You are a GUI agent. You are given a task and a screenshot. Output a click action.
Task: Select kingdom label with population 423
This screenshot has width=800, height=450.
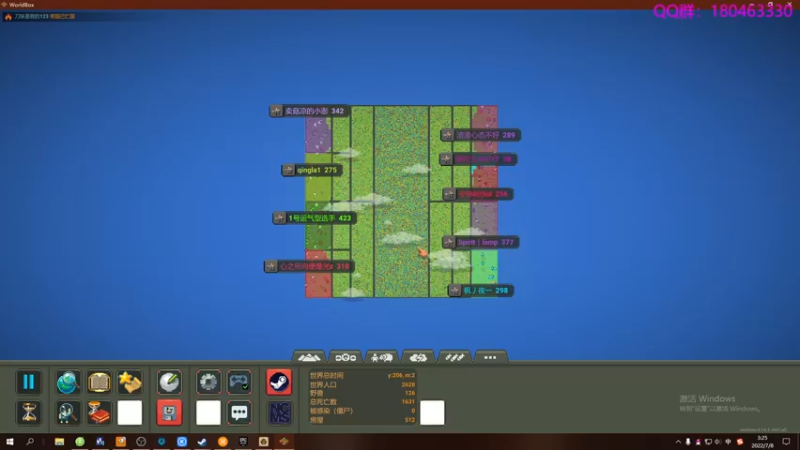(314, 218)
